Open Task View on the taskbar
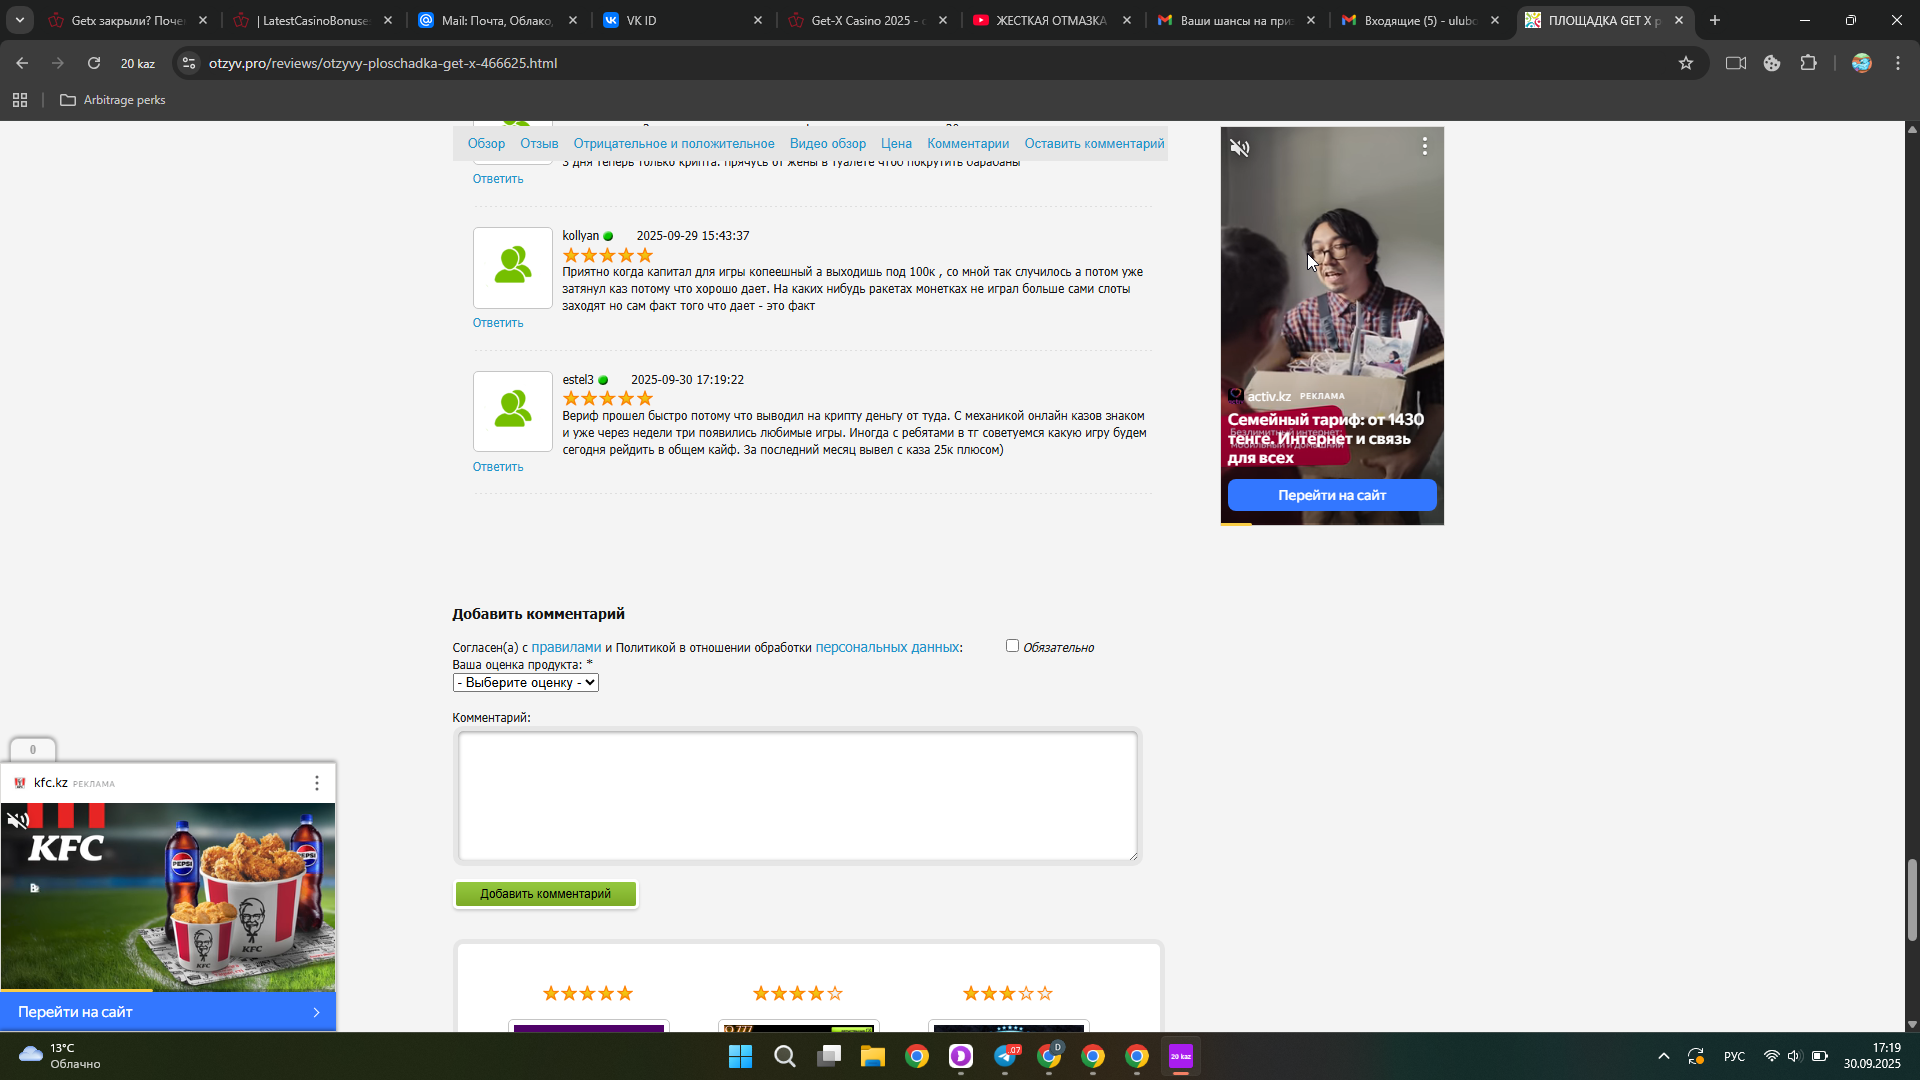 coord(828,1056)
